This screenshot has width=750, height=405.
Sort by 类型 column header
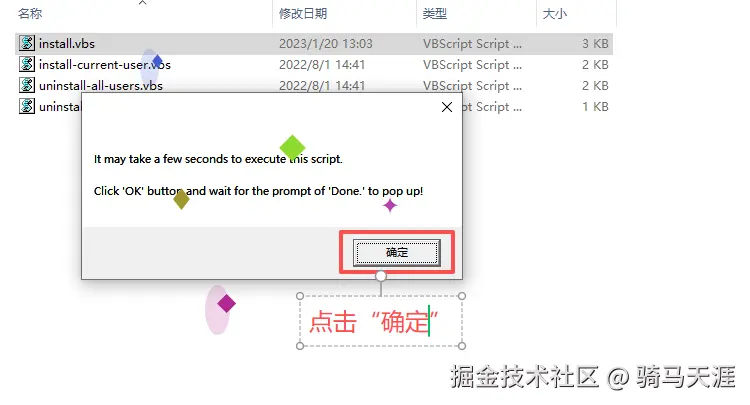click(x=434, y=13)
